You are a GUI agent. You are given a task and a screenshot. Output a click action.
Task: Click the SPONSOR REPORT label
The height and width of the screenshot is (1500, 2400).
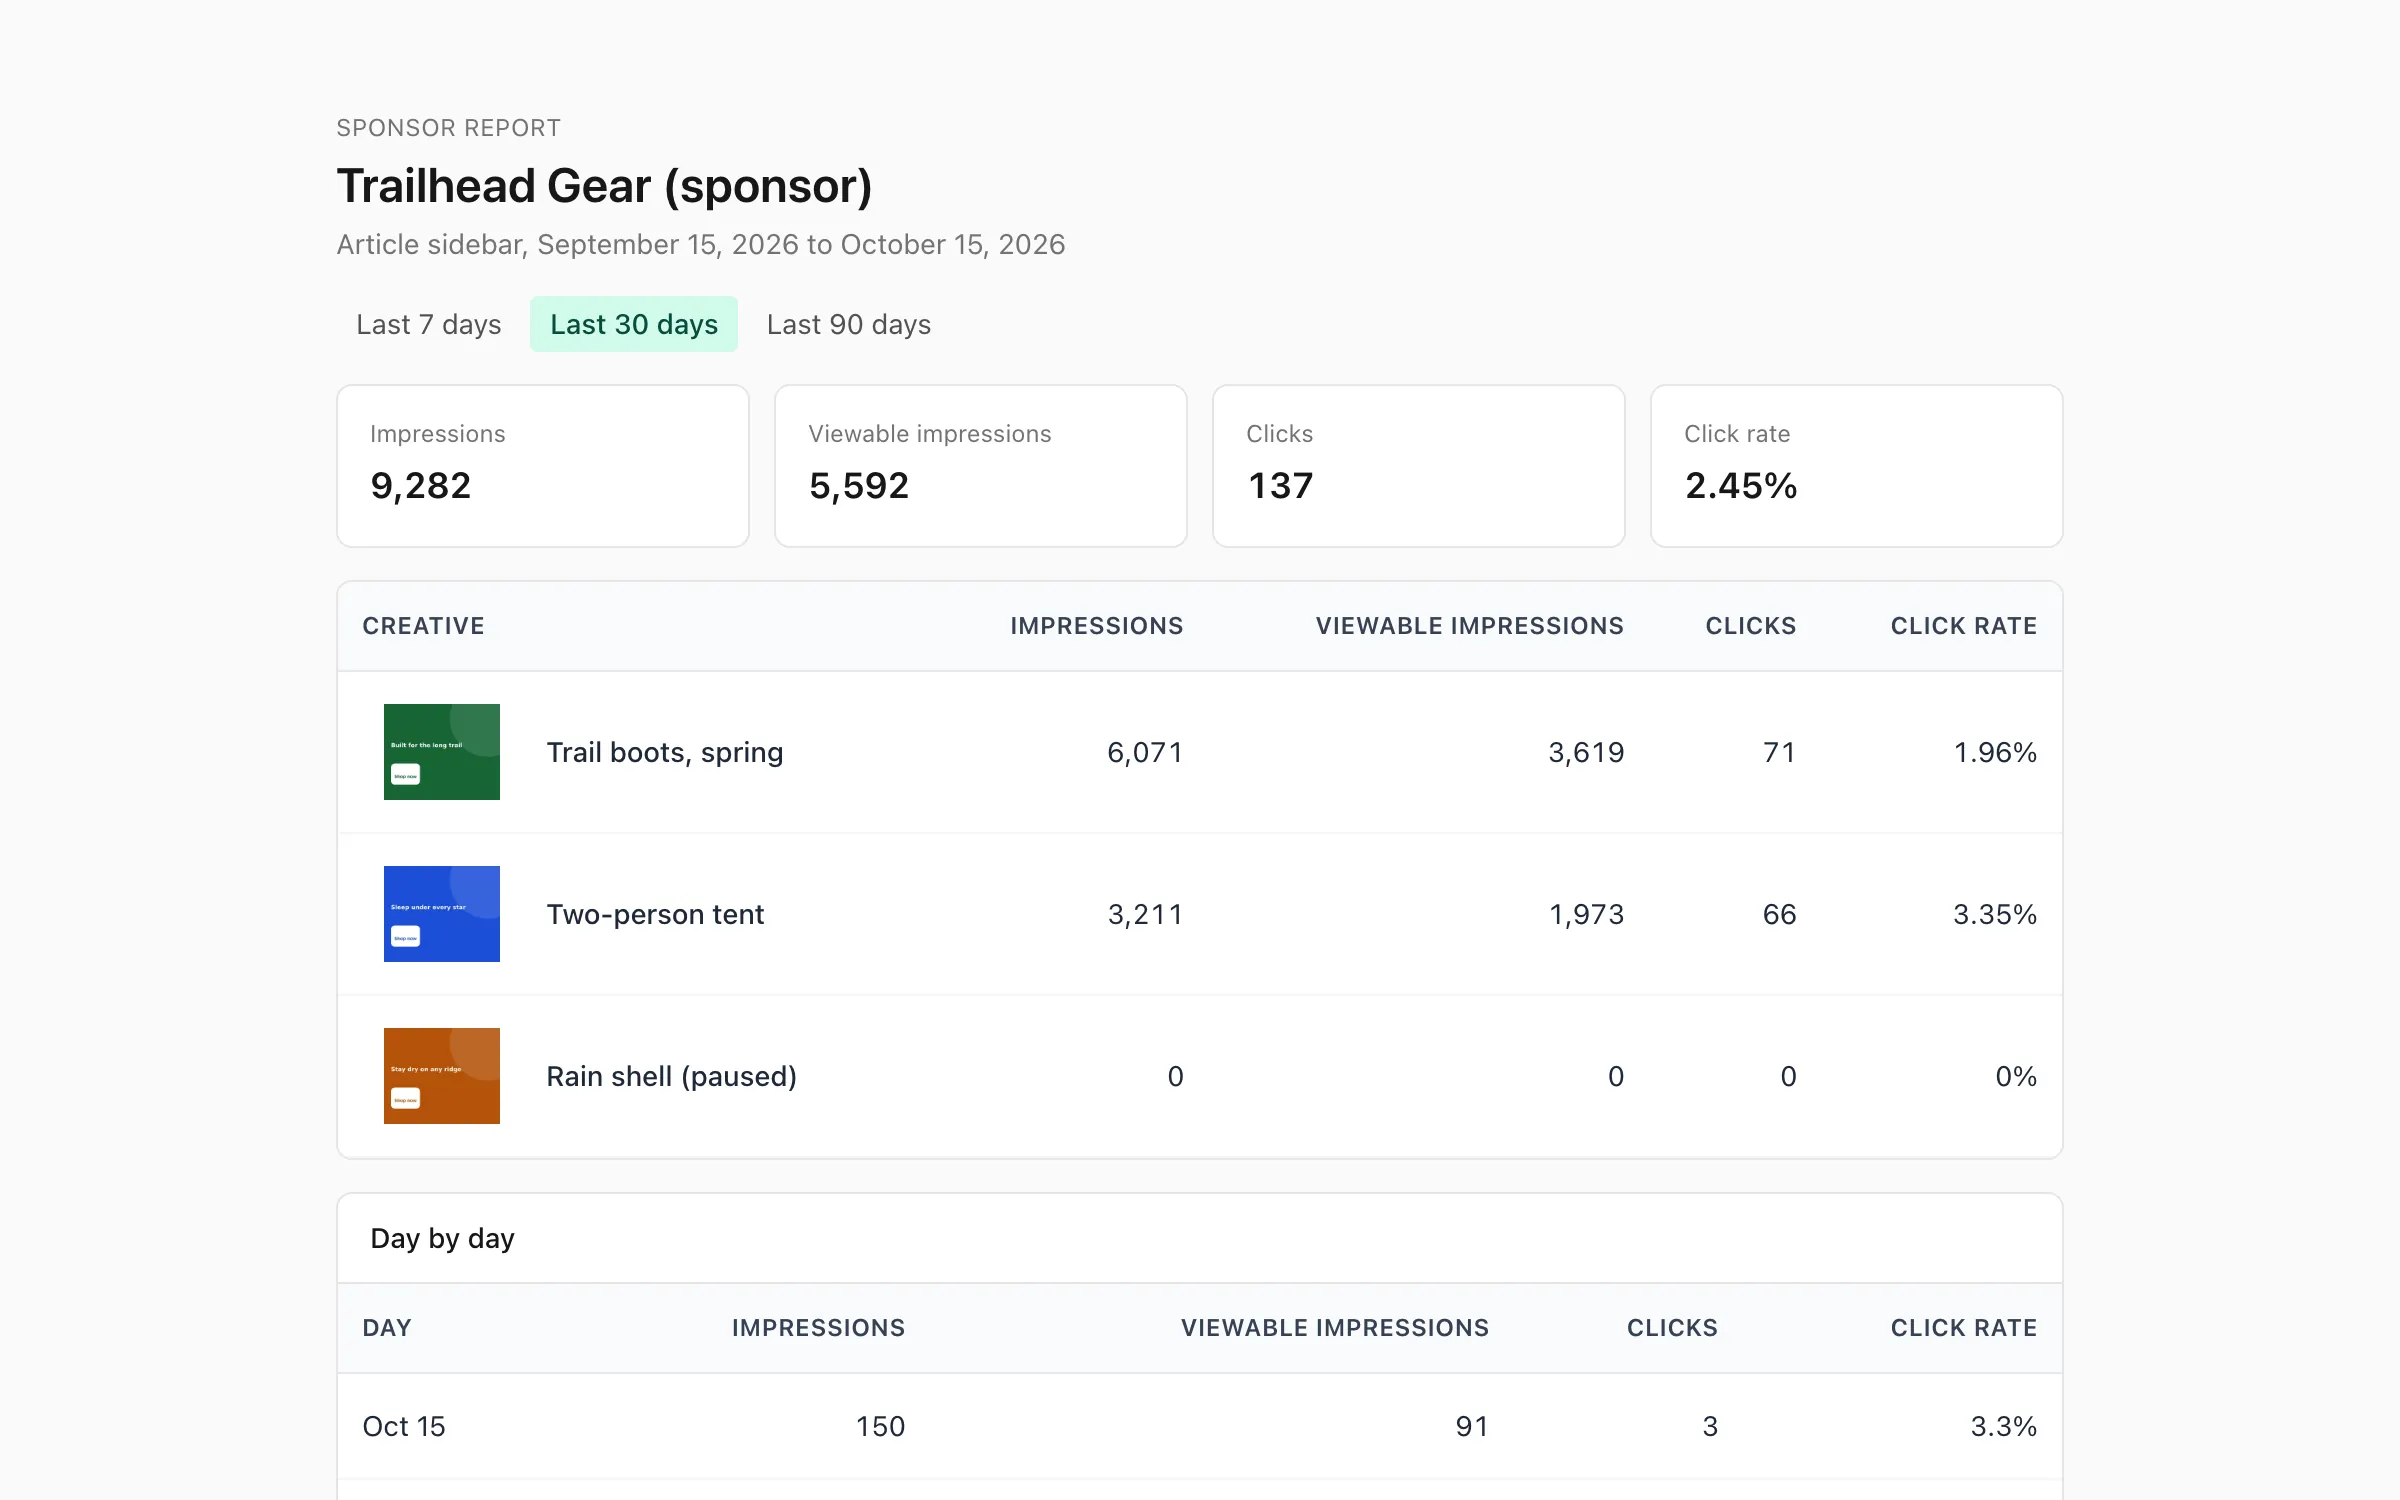pyautogui.click(x=448, y=128)
